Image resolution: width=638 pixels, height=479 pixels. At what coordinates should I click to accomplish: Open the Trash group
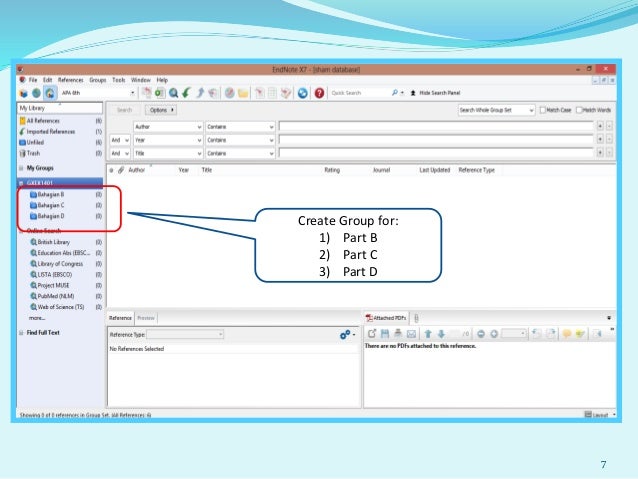click(x=60, y=153)
